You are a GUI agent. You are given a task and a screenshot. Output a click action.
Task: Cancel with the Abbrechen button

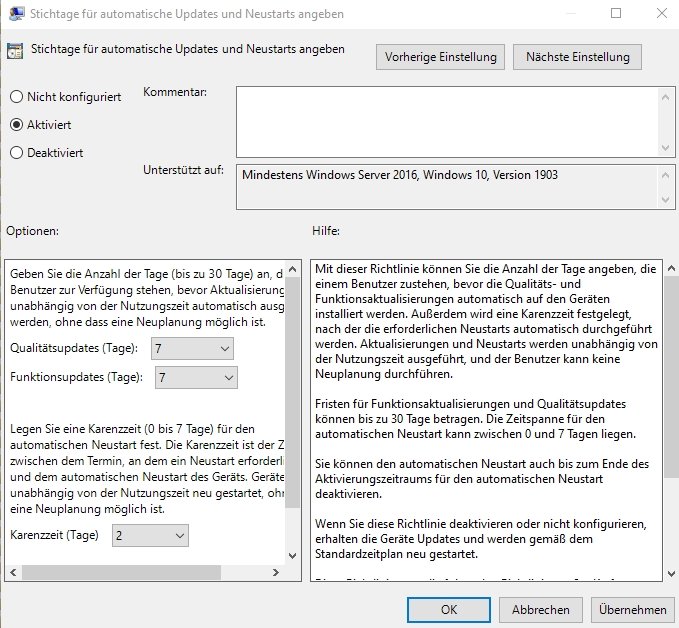point(540,610)
